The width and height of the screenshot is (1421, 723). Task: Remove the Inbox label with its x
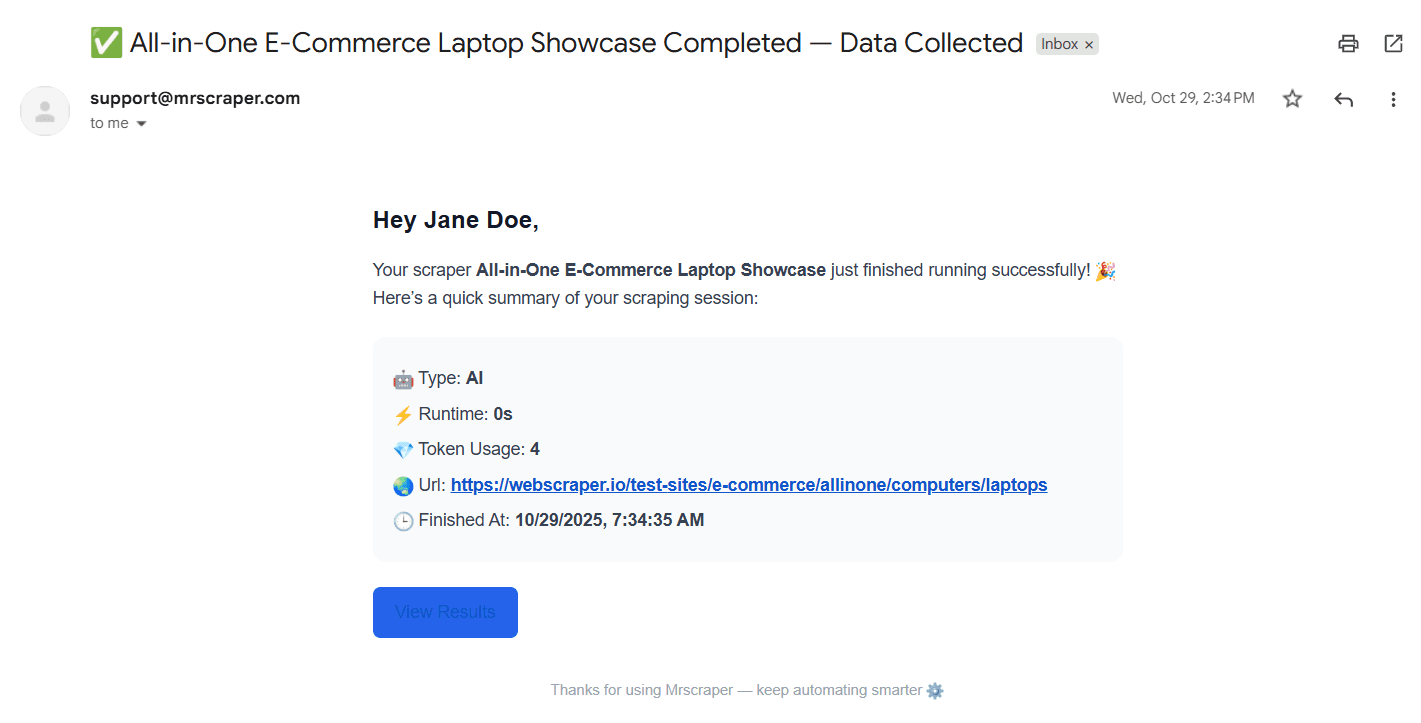(1089, 45)
